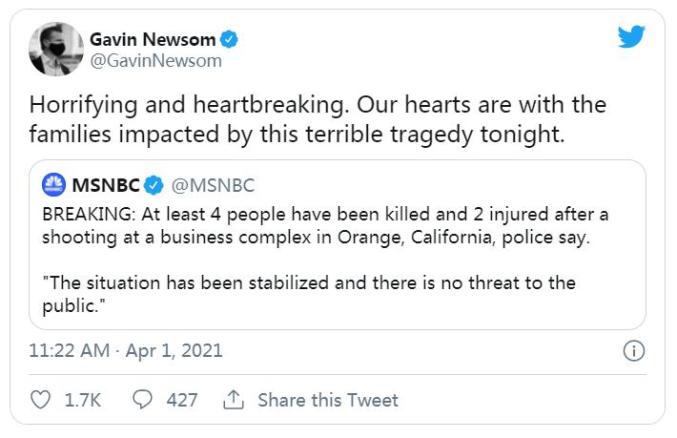Click the reply speech bubble icon

click(x=141, y=400)
